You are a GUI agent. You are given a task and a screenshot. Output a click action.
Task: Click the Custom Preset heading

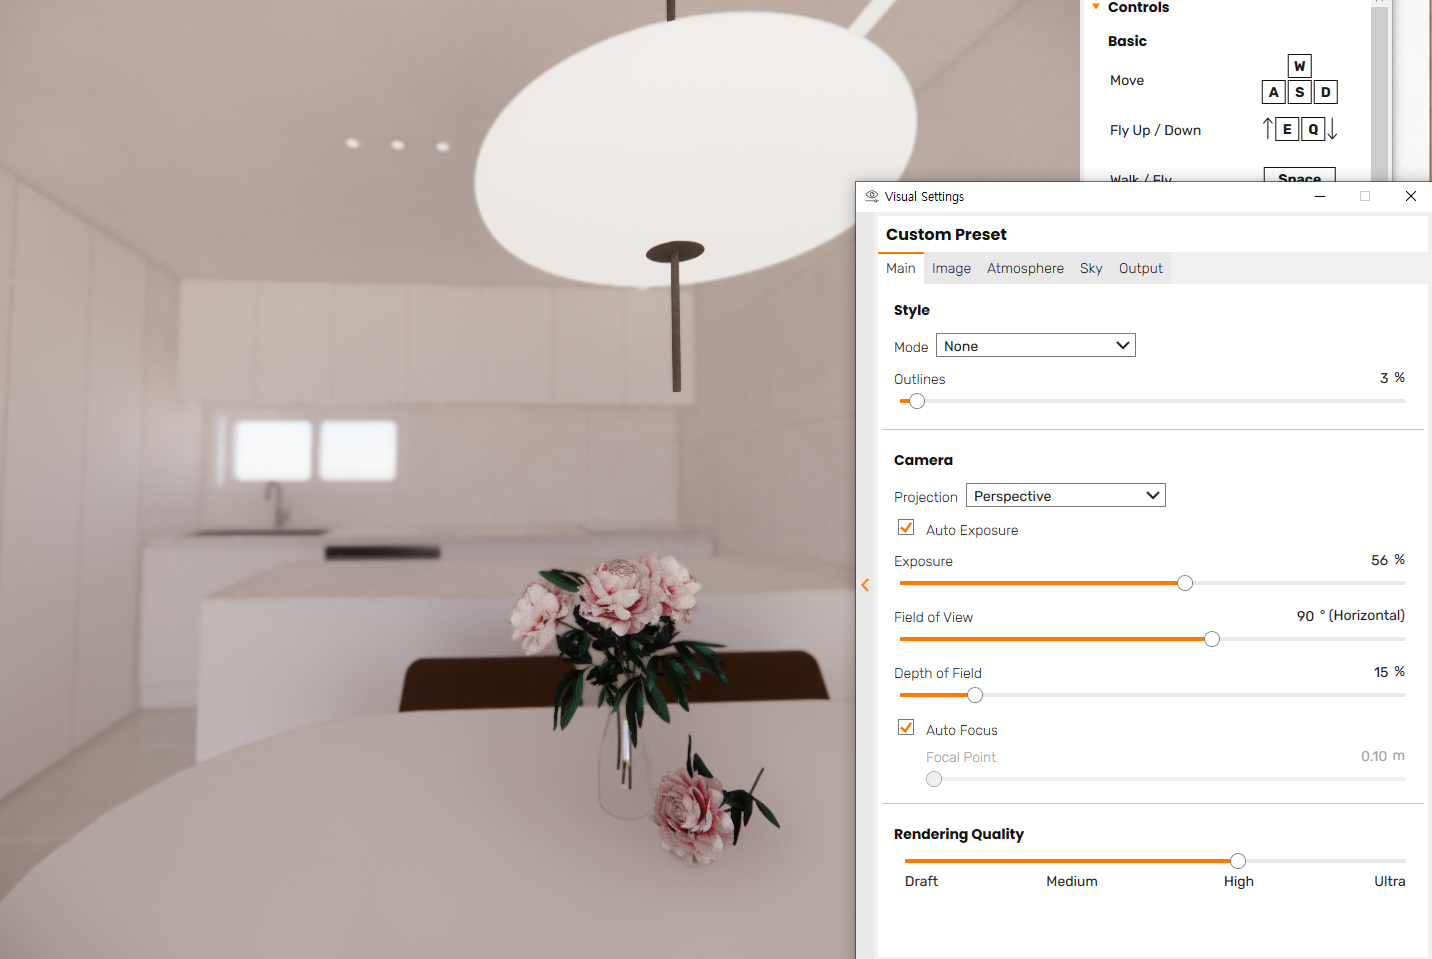coord(946,234)
